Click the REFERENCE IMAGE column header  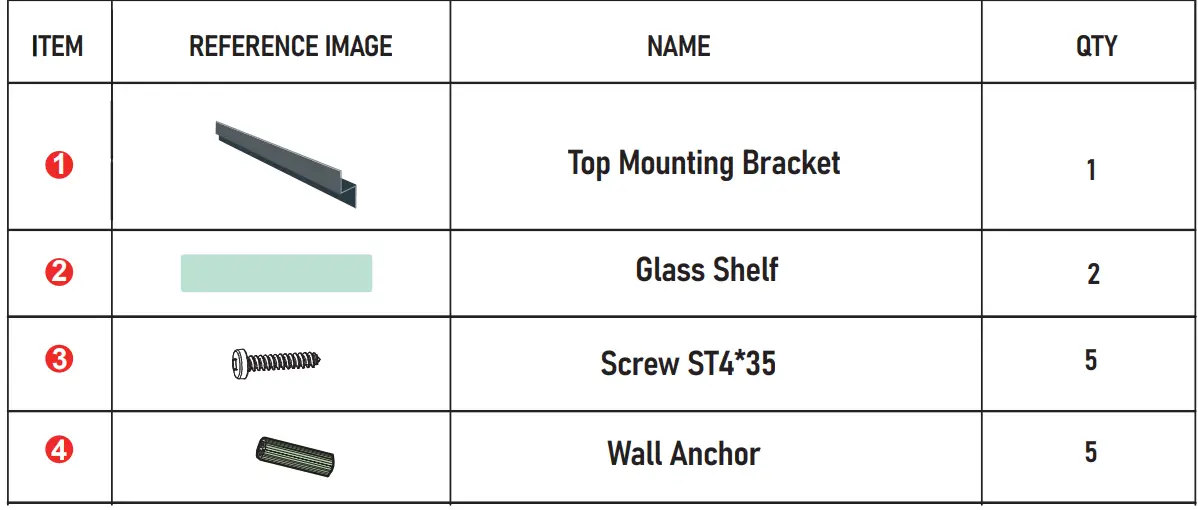(291, 46)
